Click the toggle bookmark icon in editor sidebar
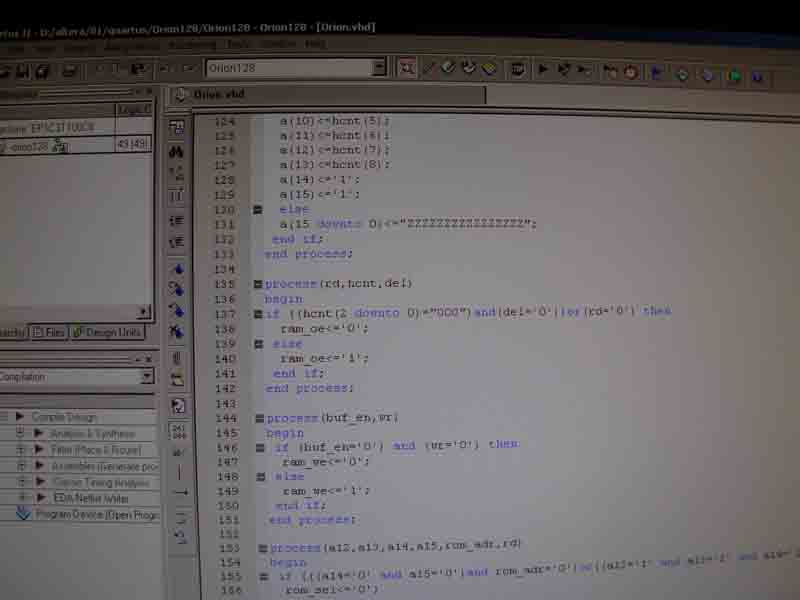This screenshot has height=600, width=800. pyautogui.click(x=177, y=268)
